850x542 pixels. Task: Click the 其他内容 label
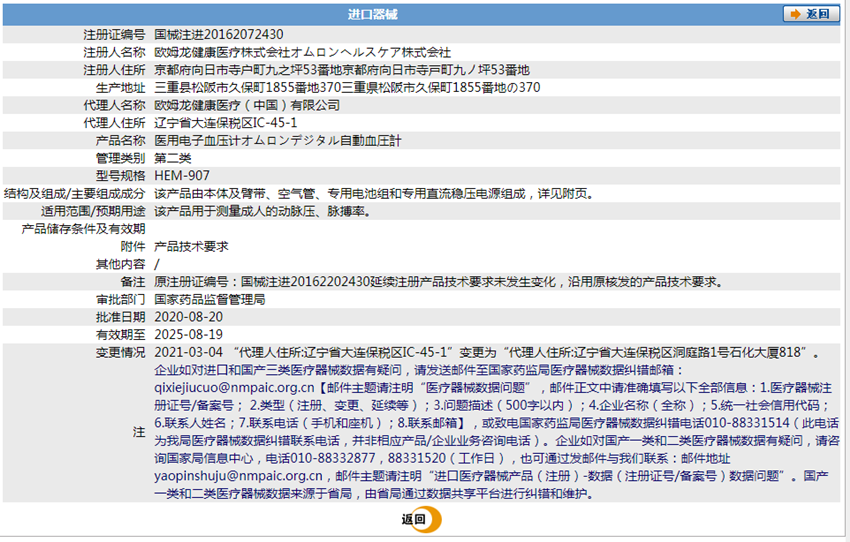(x=120, y=264)
